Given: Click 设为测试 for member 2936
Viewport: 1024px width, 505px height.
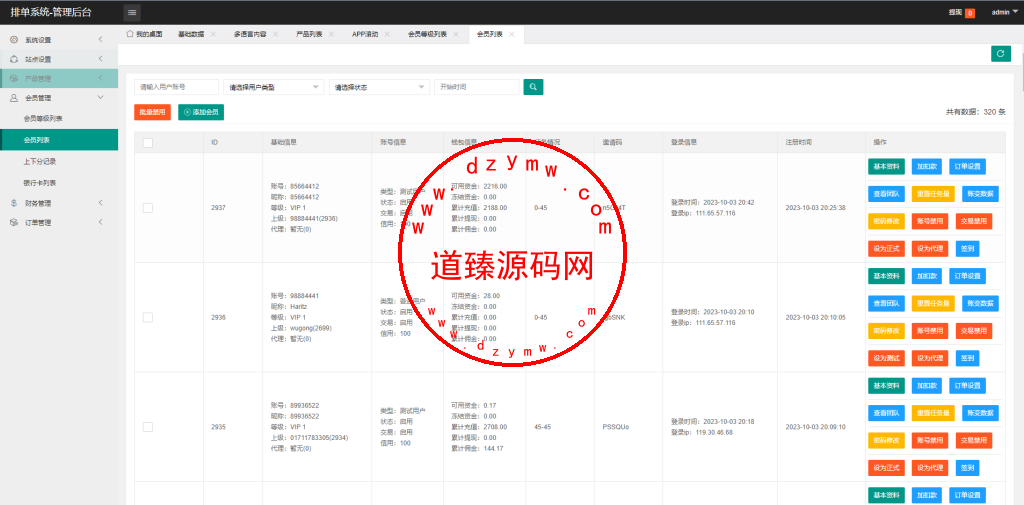Looking at the screenshot, I should tap(886, 358).
